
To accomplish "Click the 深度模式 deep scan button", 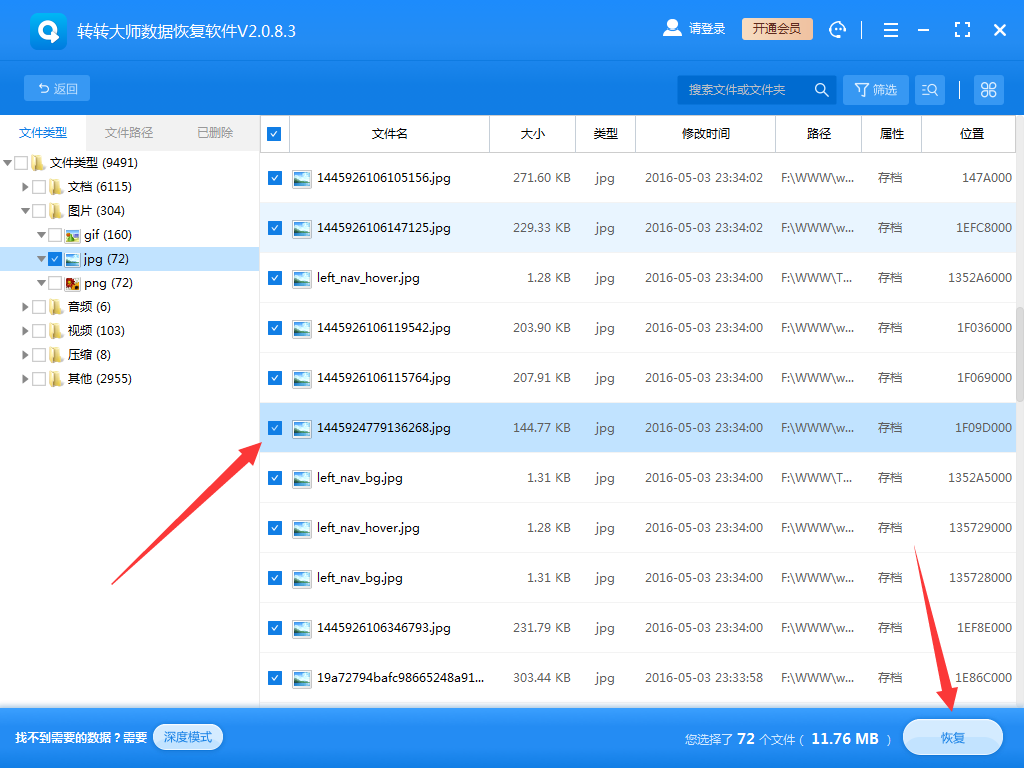I will (x=188, y=737).
